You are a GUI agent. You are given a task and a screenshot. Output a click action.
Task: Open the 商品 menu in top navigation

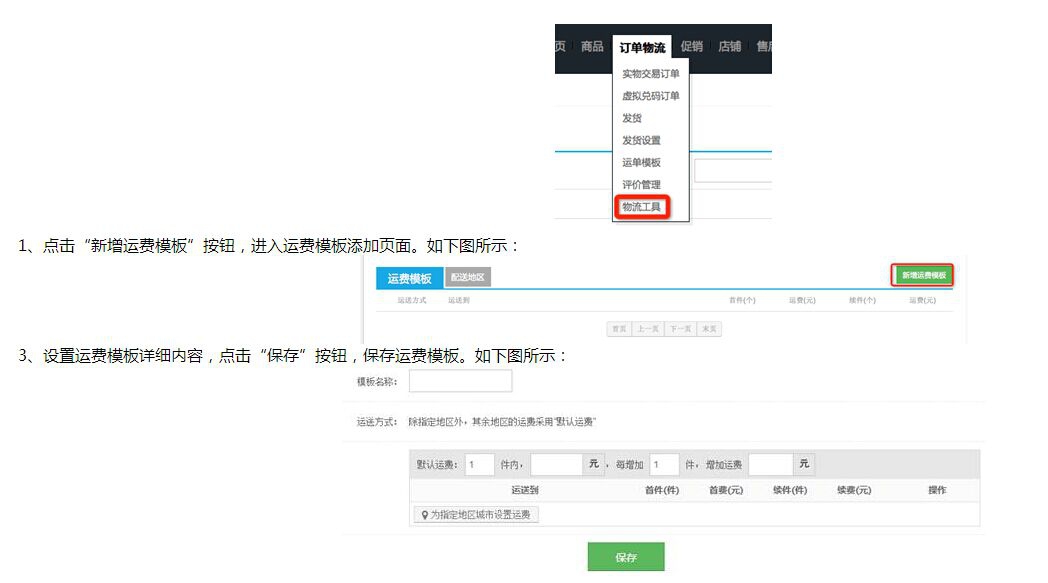(592, 46)
